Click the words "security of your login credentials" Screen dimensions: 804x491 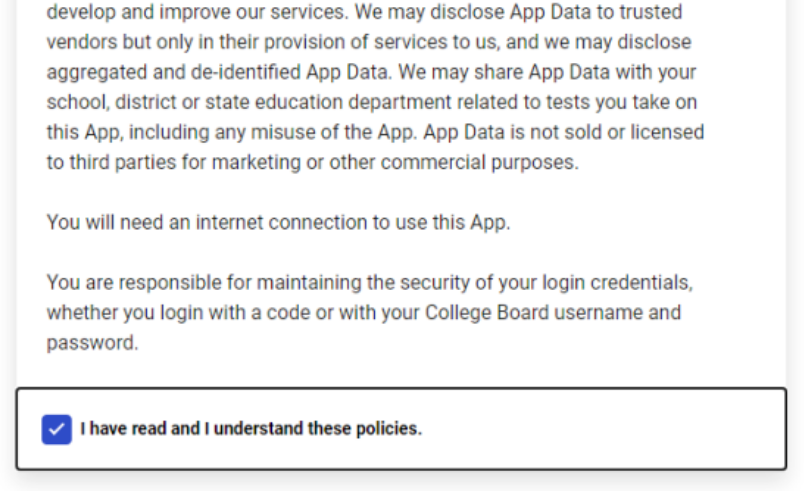(554, 283)
